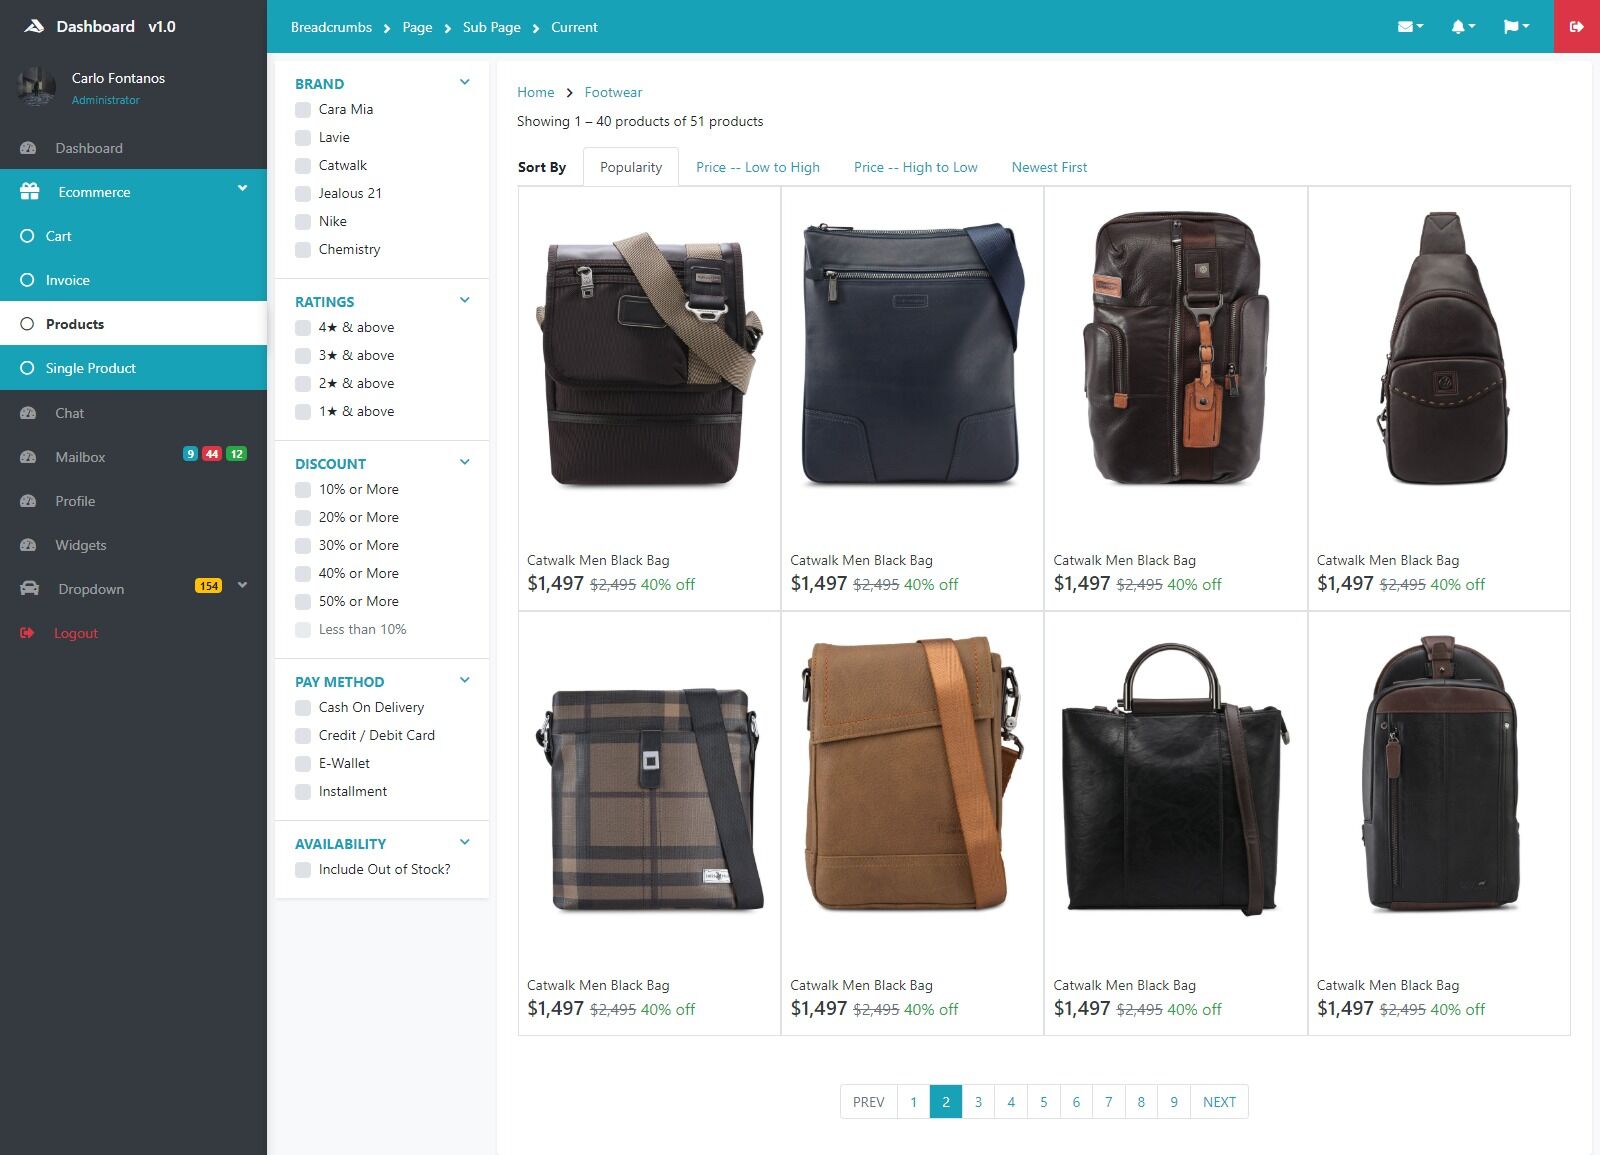
Task: Click the red Logout icon
Action: 27,633
